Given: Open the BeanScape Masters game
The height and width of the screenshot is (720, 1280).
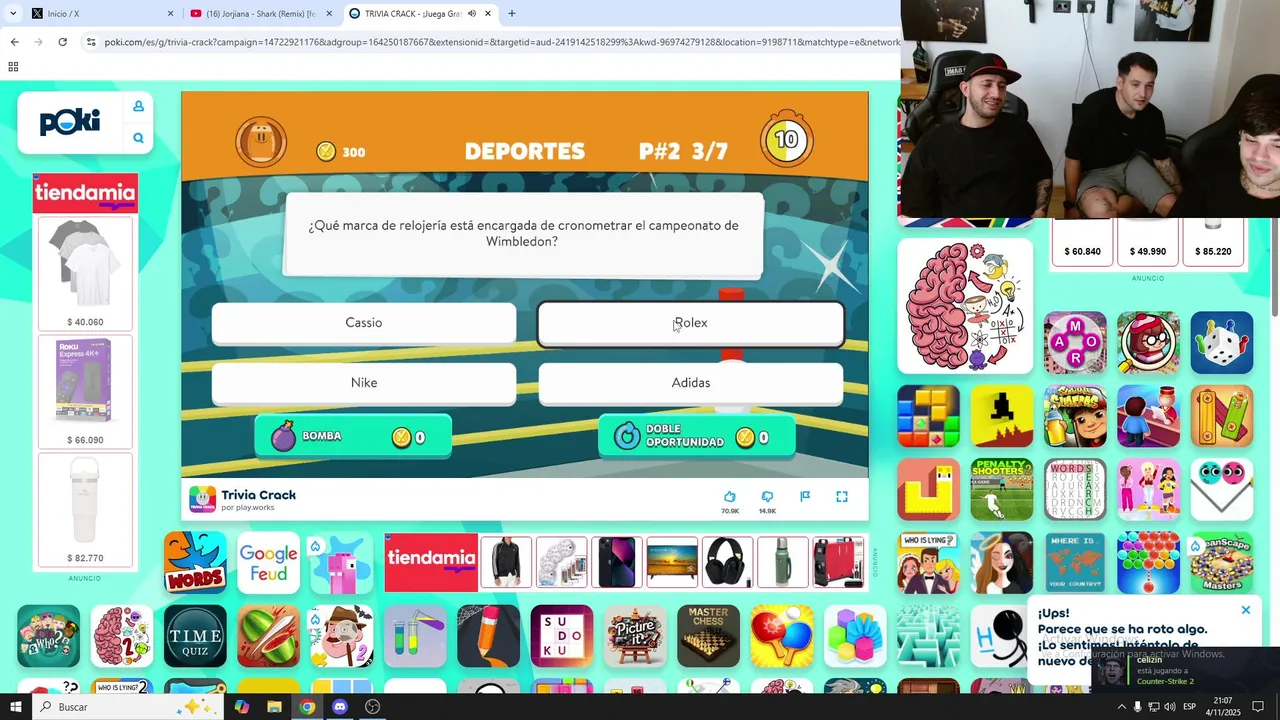Looking at the screenshot, I should pyautogui.click(x=1221, y=562).
